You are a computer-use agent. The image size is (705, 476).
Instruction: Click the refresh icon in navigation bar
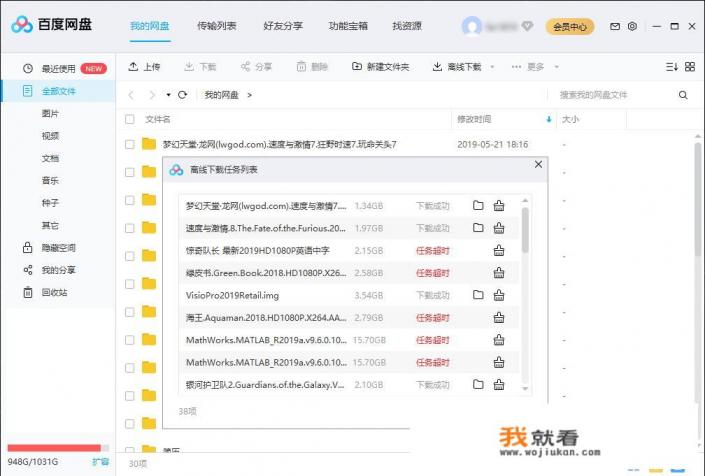tap(183, 95)
